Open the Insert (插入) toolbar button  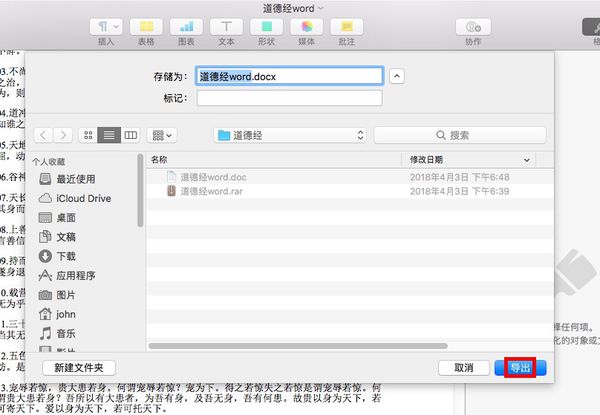[x=106, y=27]
